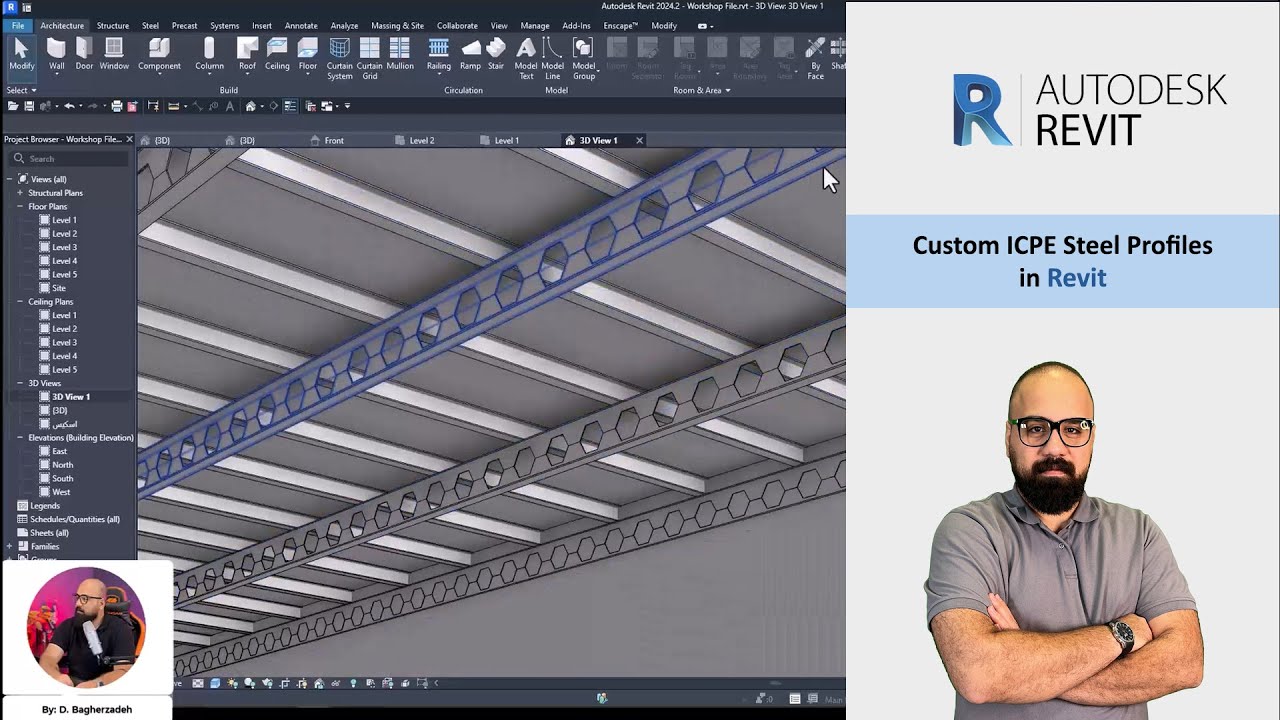1280x720 pixels.
Task: Select the Door tool
Action: click(84, 54)
